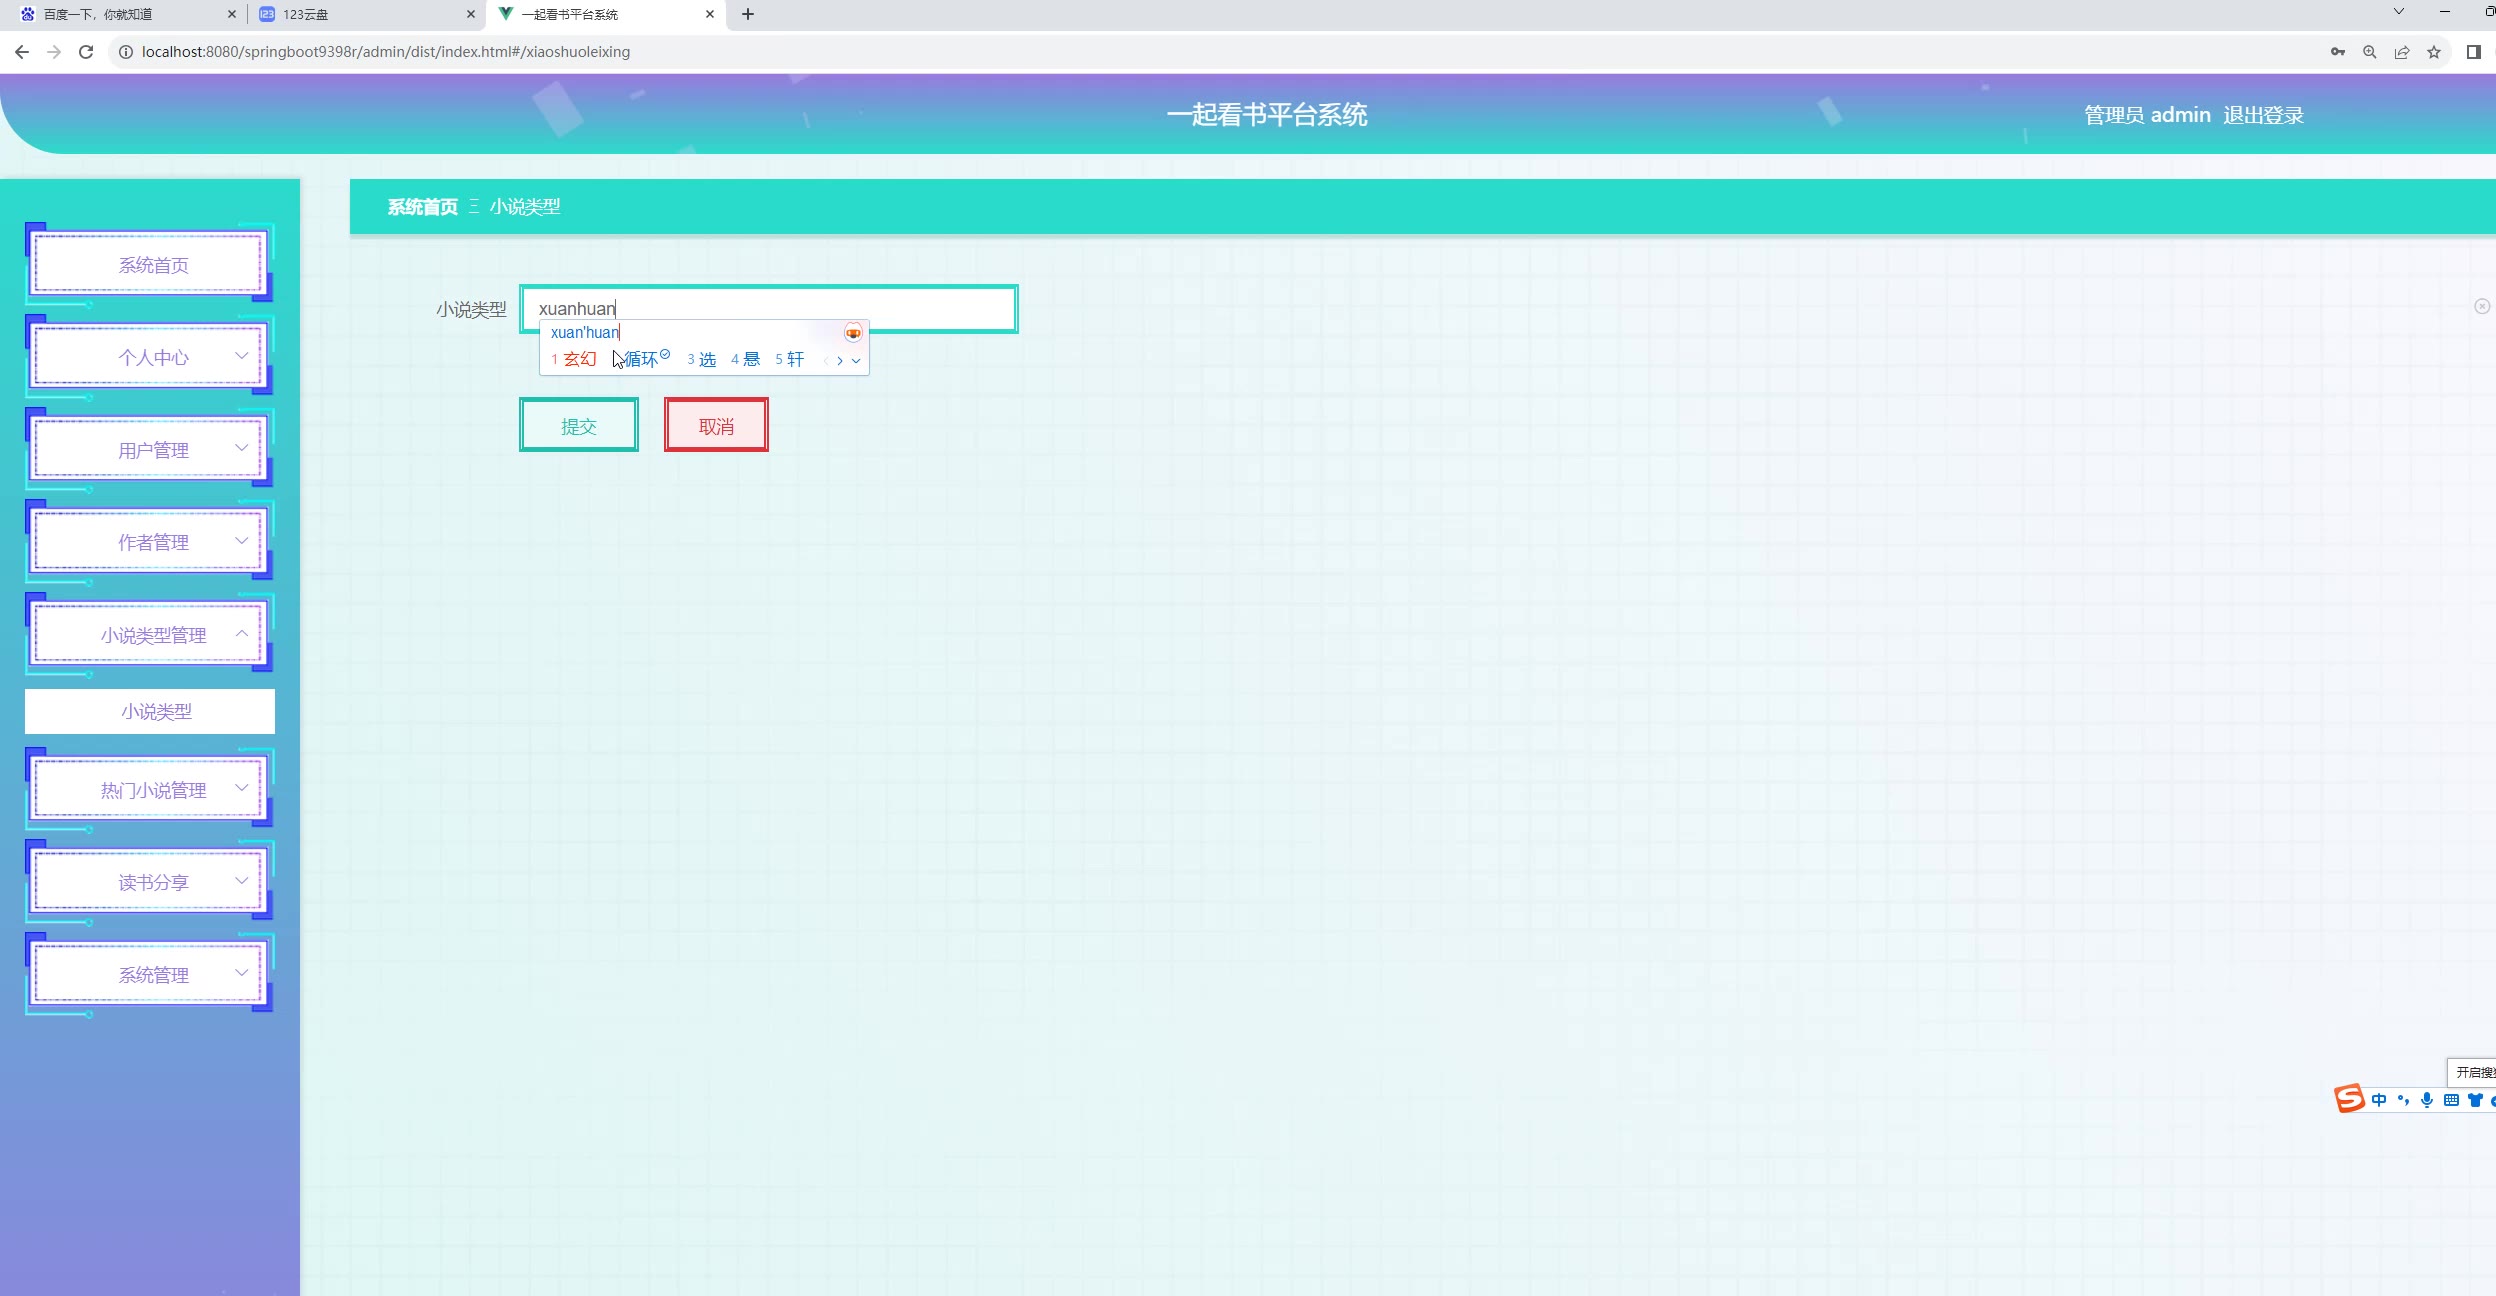Collapse the 小说类型管理 menu
Screen dimensions: 2496x1296
(150, 635)
